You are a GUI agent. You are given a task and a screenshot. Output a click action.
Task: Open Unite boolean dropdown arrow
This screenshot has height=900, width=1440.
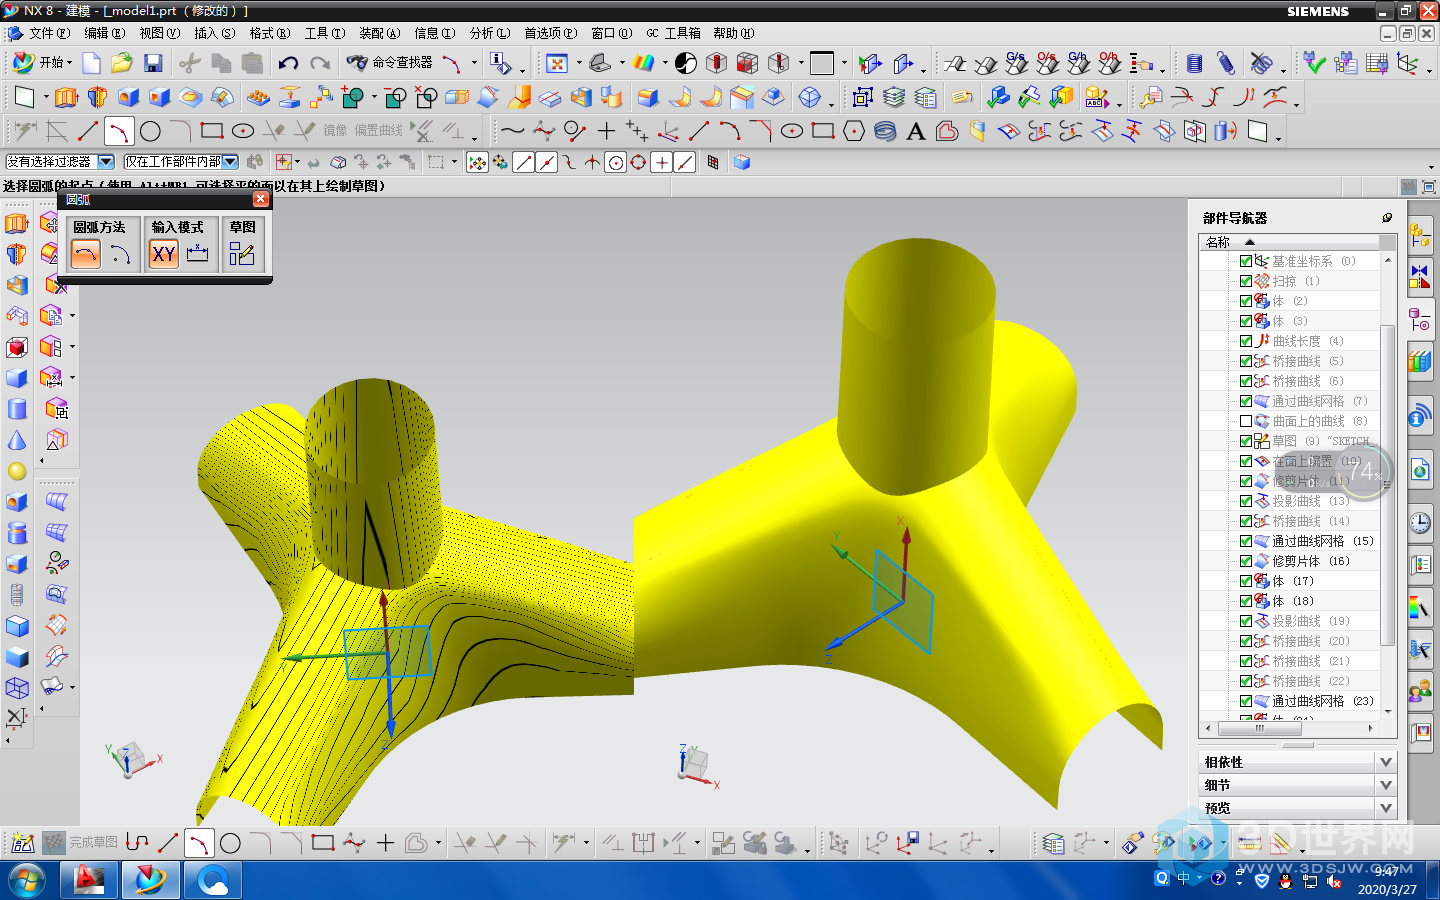pos(374,97)
